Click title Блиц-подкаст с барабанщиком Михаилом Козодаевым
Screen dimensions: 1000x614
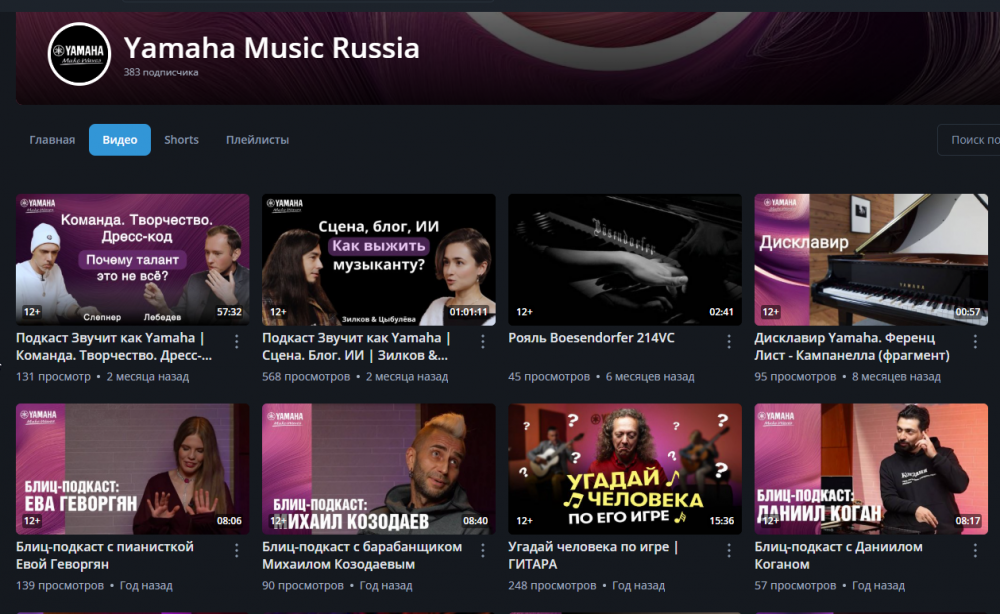(x=362, y=555)
